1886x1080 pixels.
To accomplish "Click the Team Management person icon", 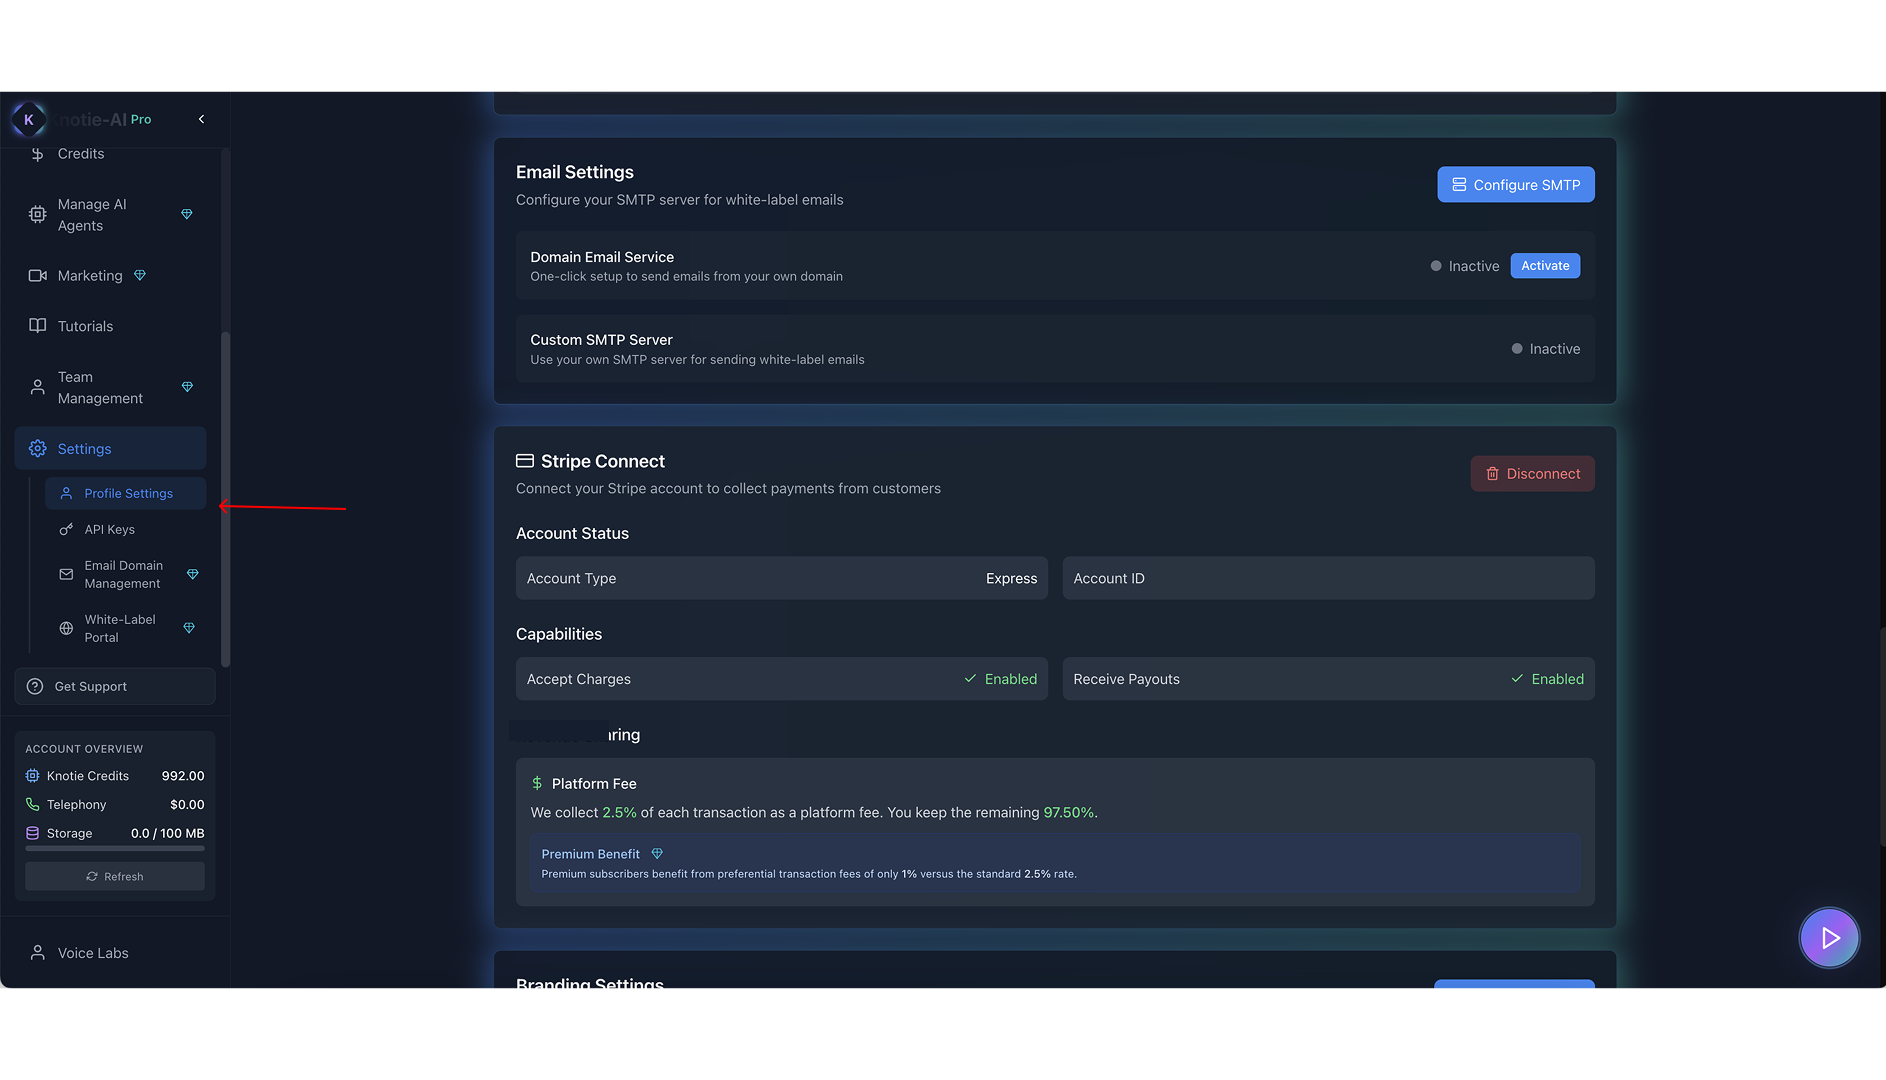I will (37, 387).
